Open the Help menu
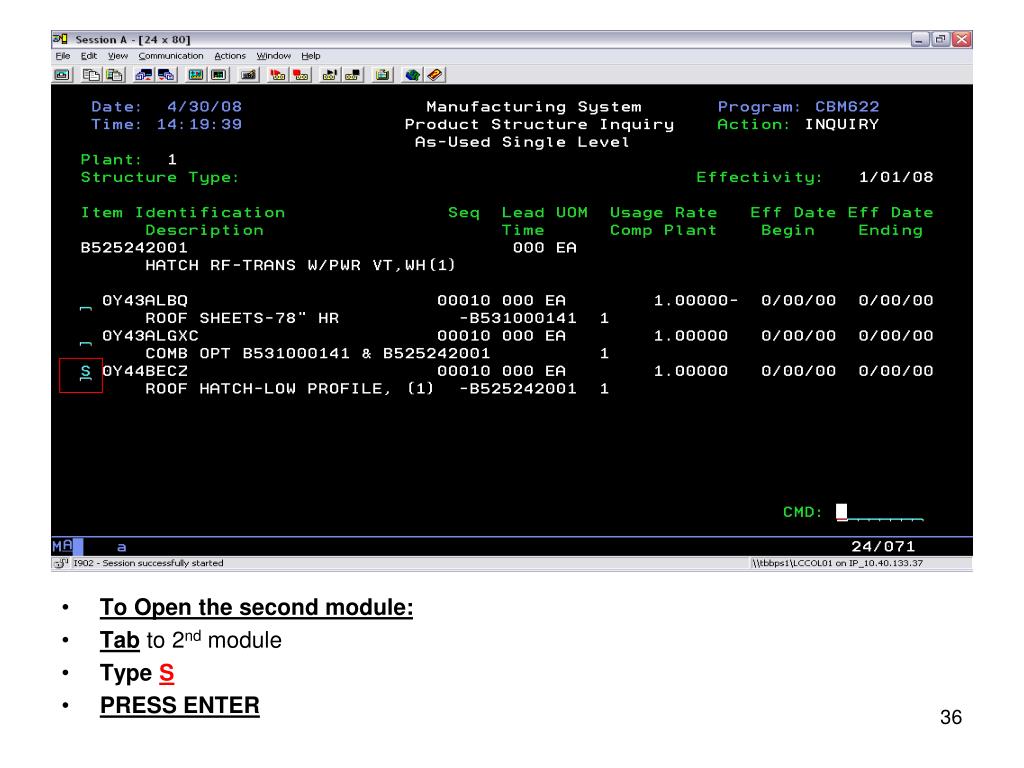The width and height of the screenshot is (1024, 768). [x=310, y=56]
